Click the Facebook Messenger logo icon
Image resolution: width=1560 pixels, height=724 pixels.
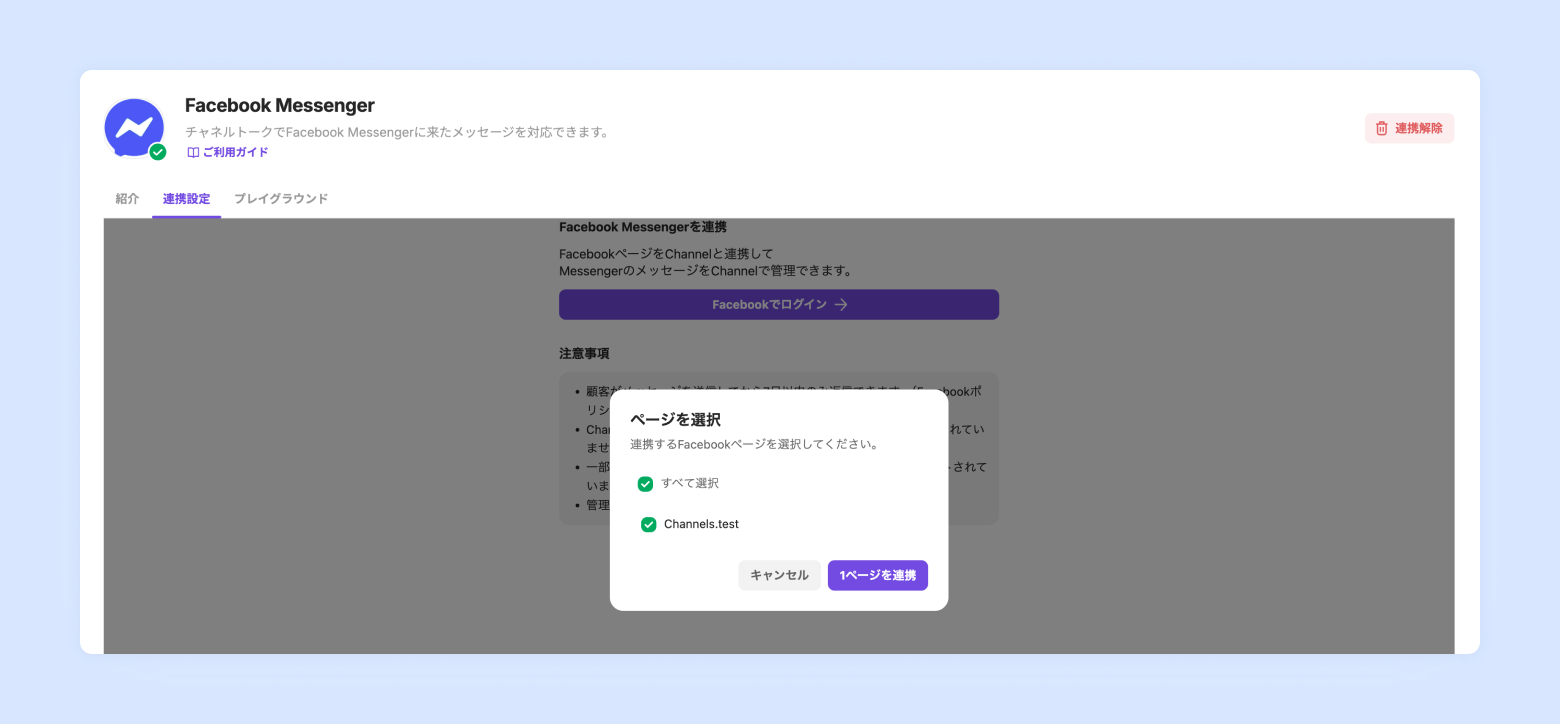pos(134,128)
